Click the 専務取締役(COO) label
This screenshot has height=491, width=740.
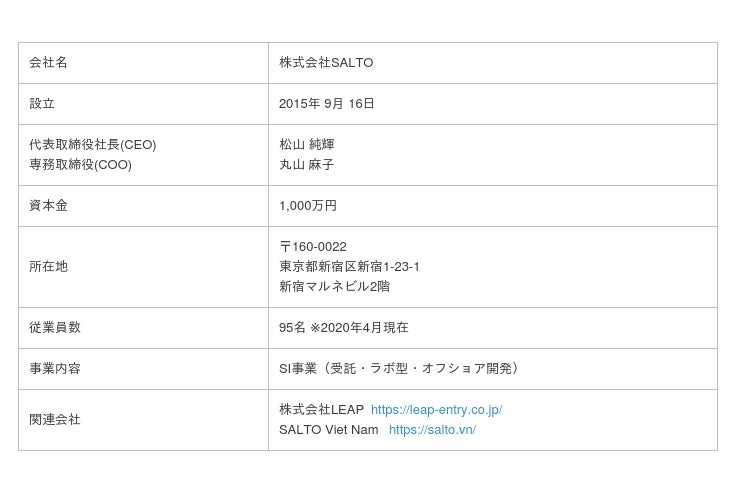point(80,165)
